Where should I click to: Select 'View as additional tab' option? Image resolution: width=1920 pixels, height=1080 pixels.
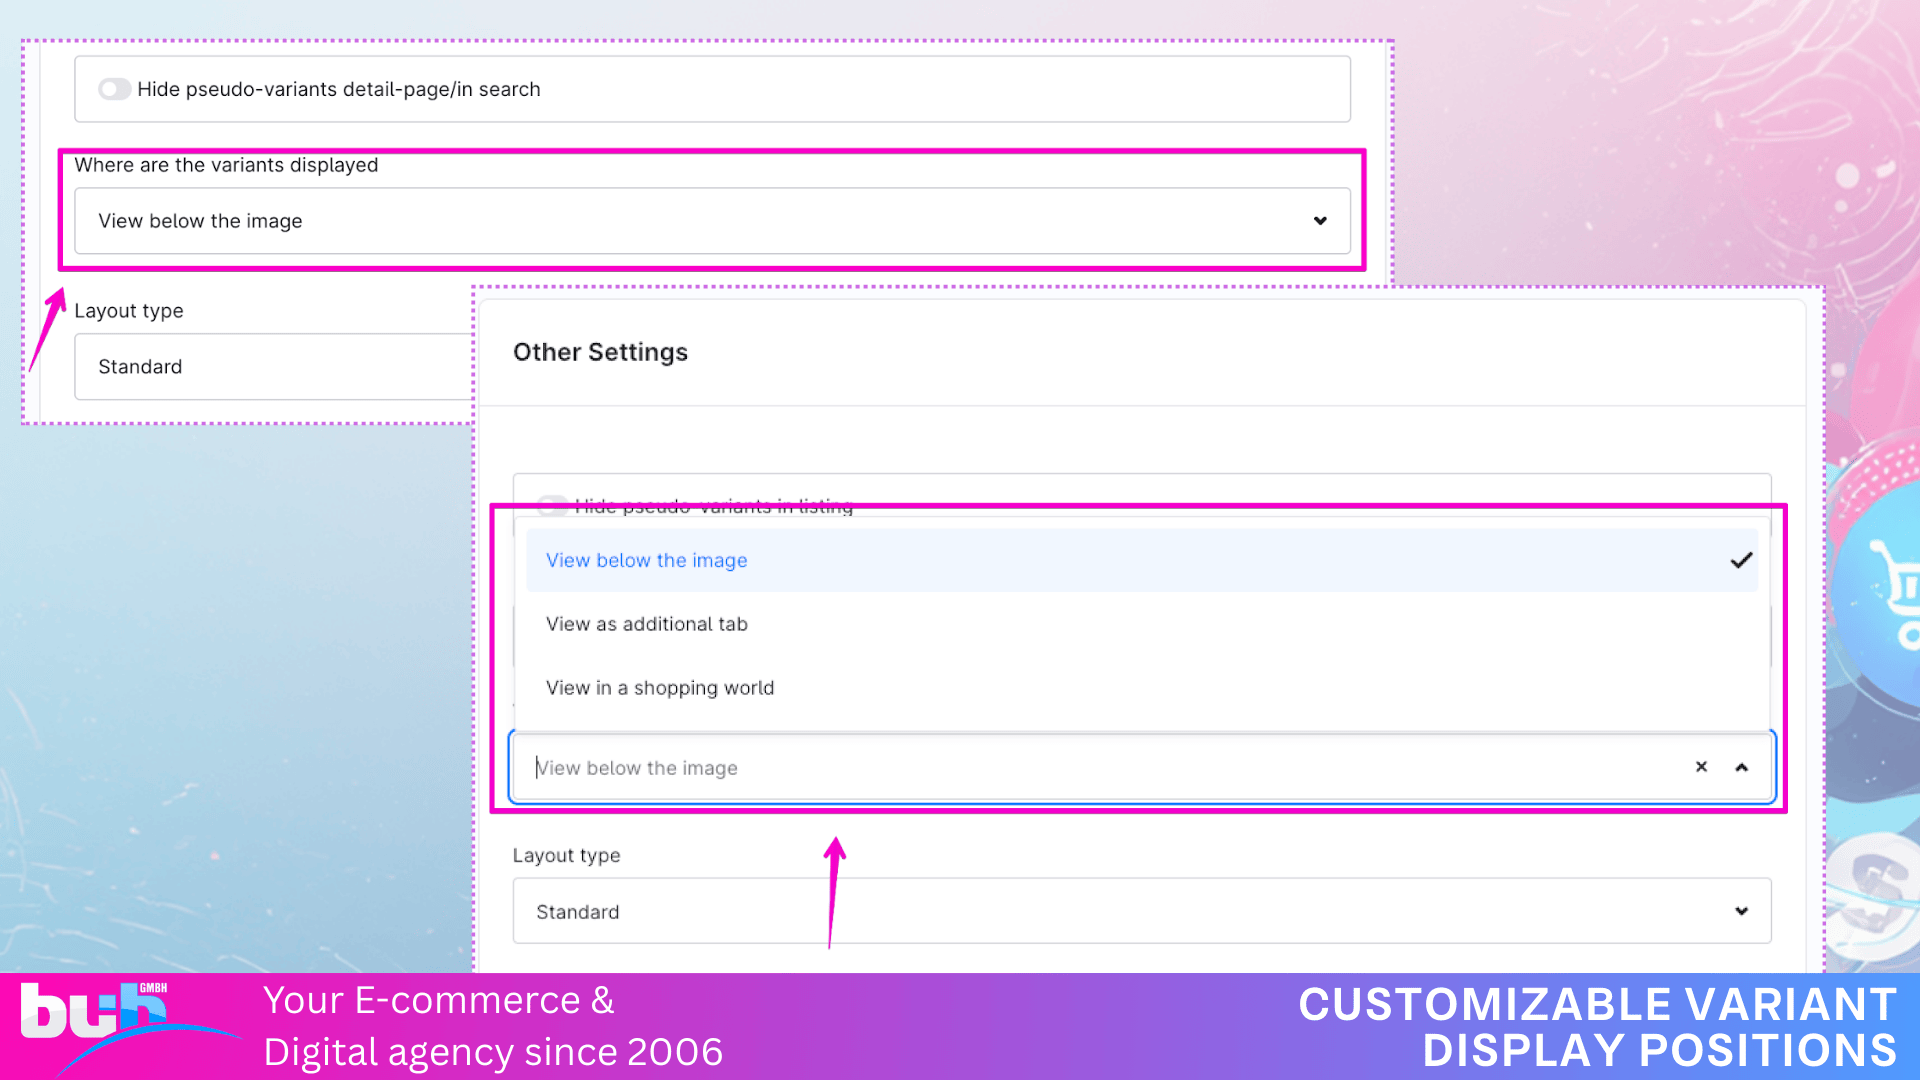[646, 624]
